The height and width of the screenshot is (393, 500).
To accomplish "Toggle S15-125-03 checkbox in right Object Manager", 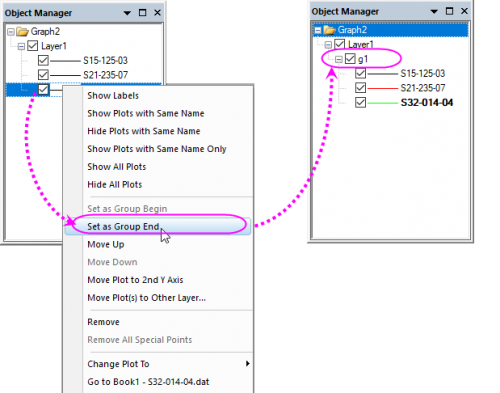I will (x=360, y=73).
